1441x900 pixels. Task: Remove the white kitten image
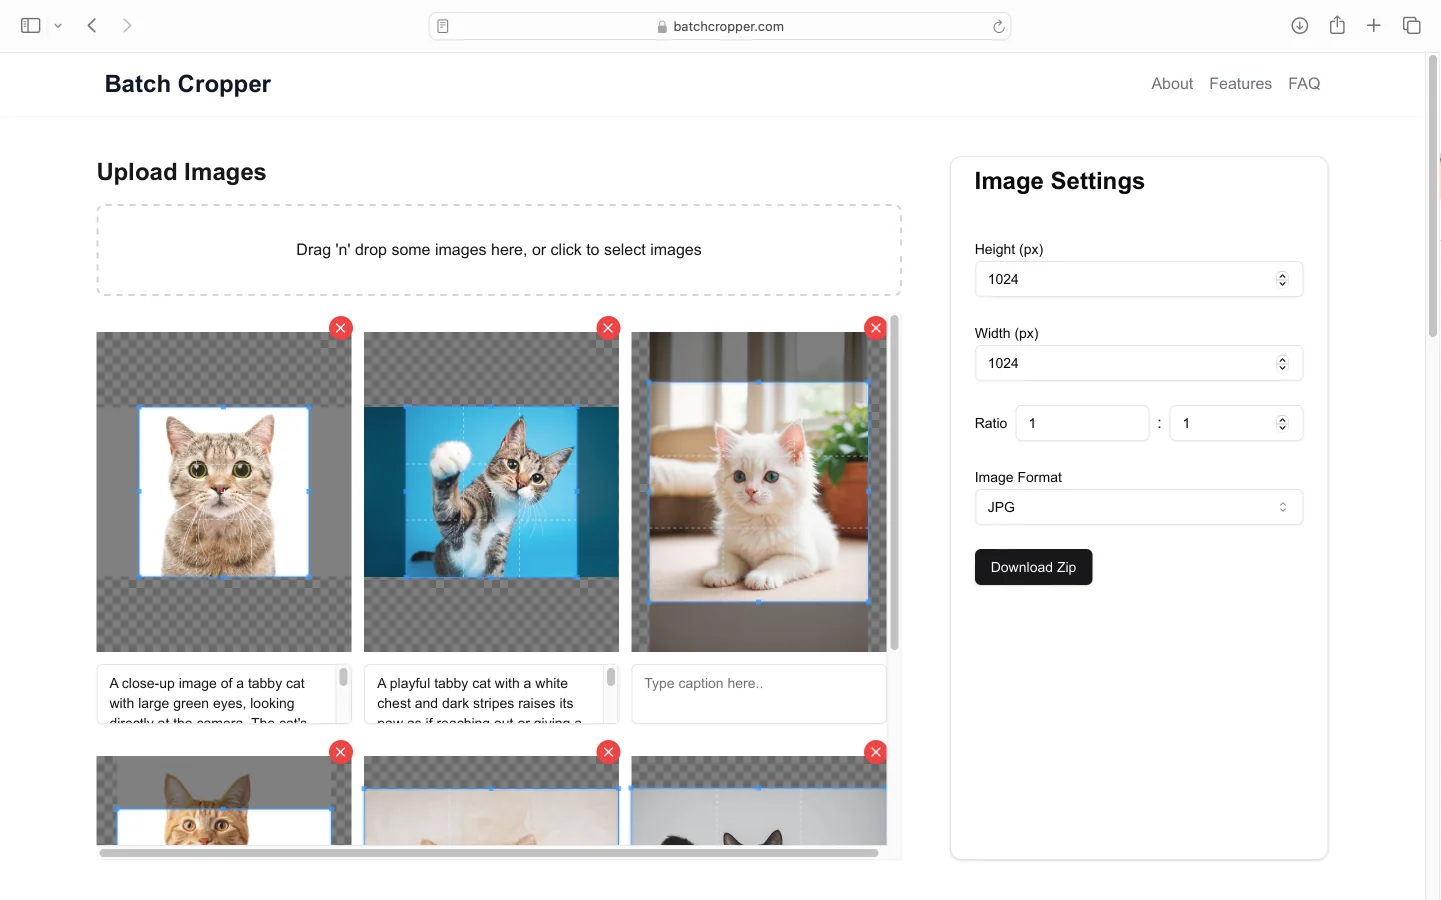[875, 327]
